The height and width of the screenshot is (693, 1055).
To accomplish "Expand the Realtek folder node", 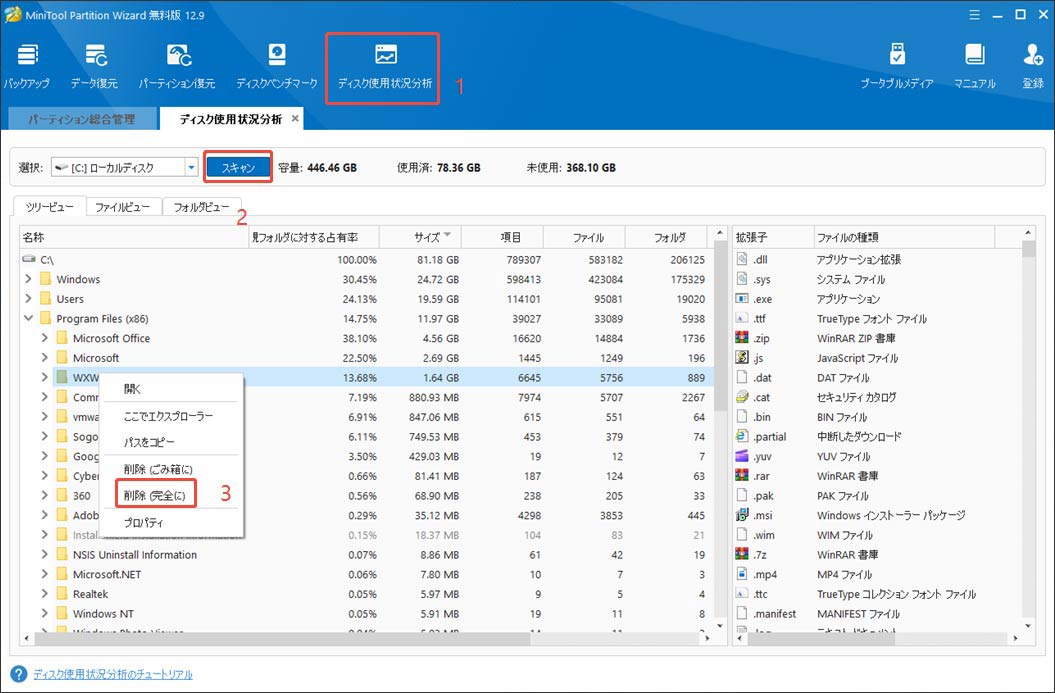I will [44, 593].
